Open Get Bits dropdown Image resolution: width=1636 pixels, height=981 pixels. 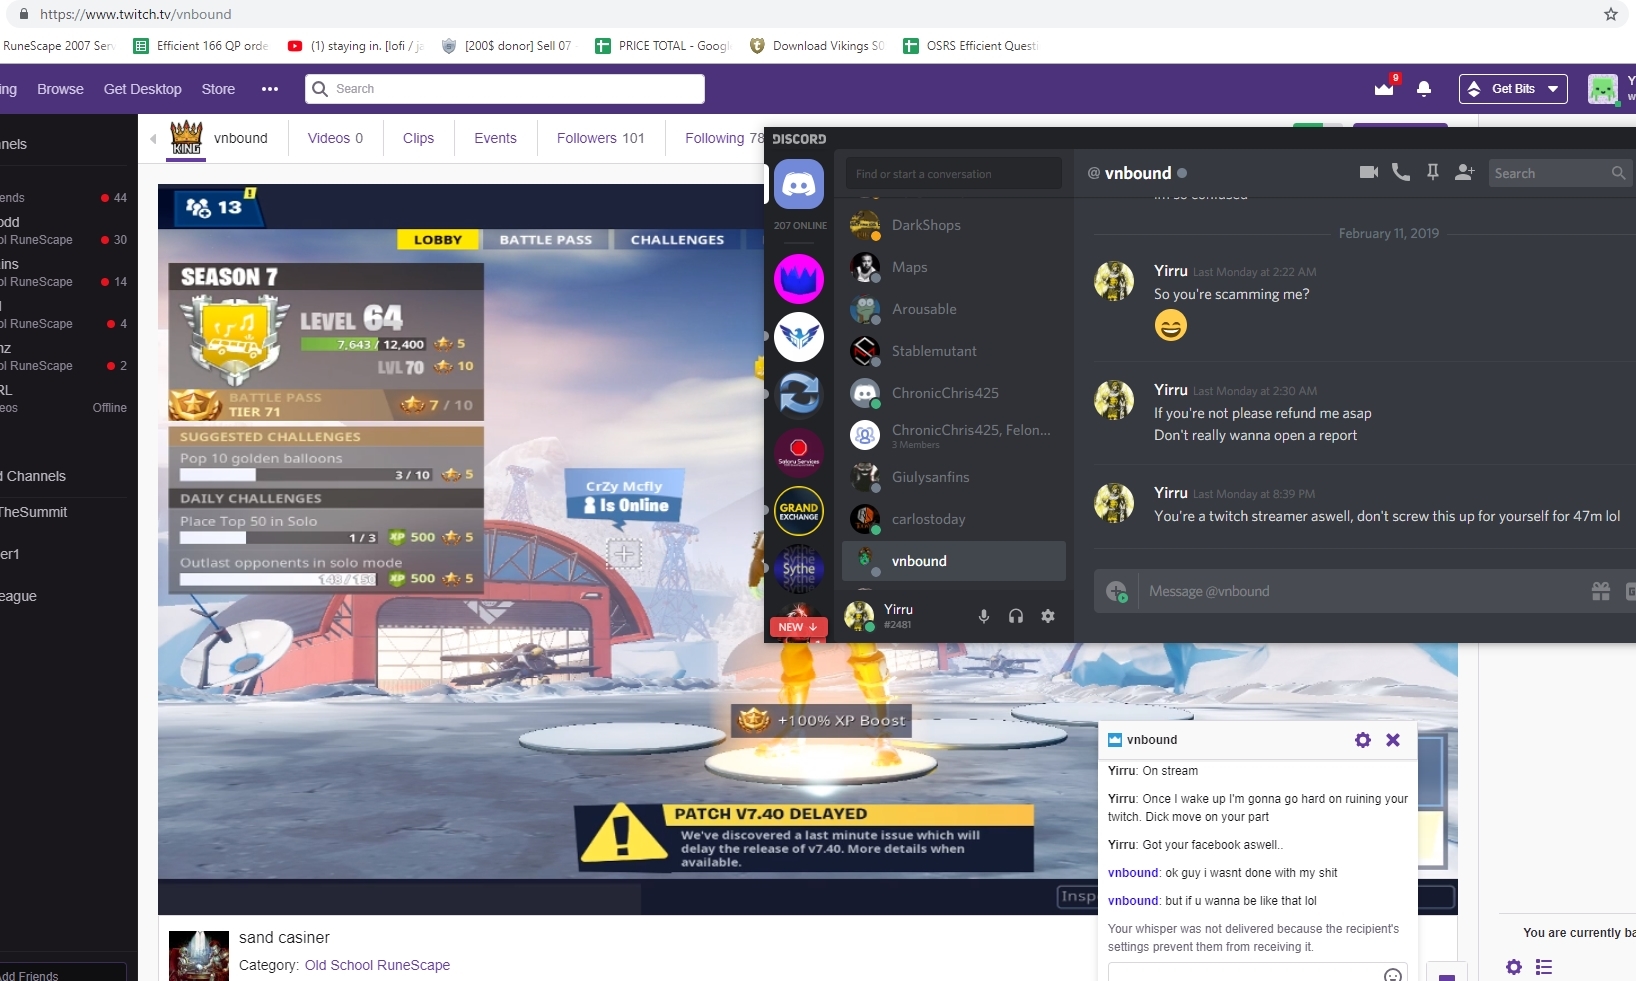coord(1513,88)
